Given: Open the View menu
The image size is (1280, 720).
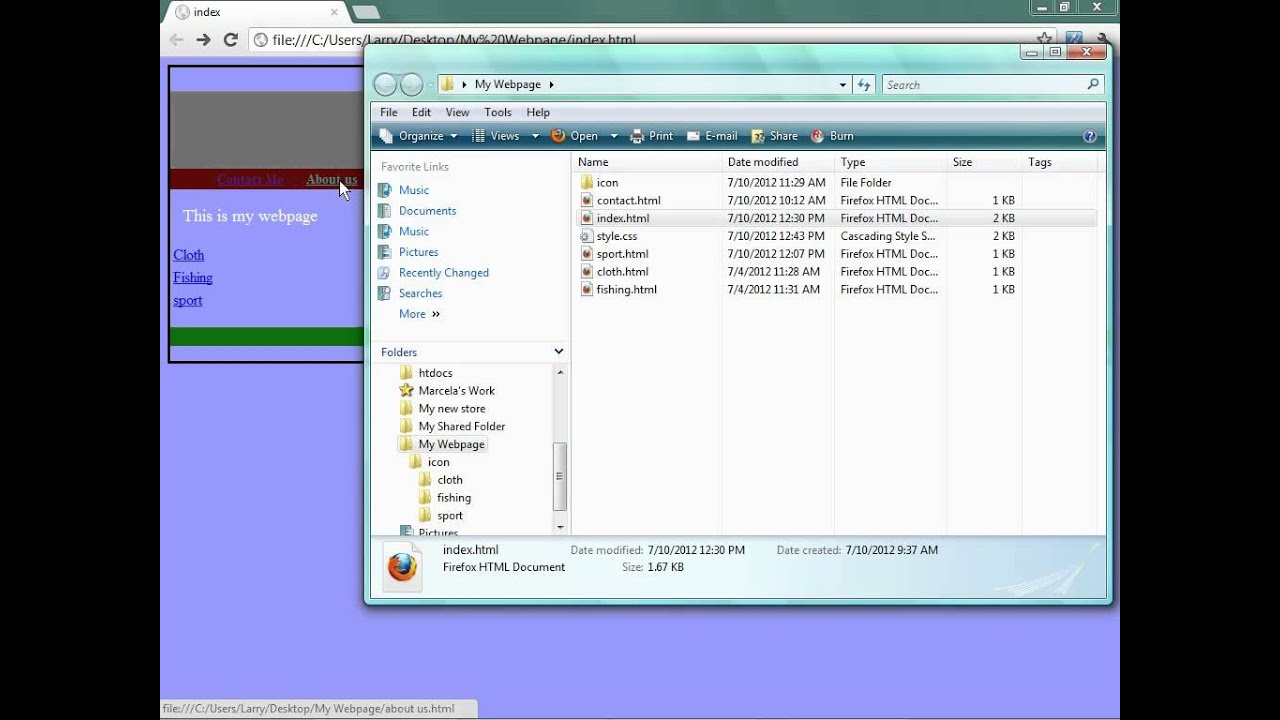Looking at the screenshot, I should [457, 112].
